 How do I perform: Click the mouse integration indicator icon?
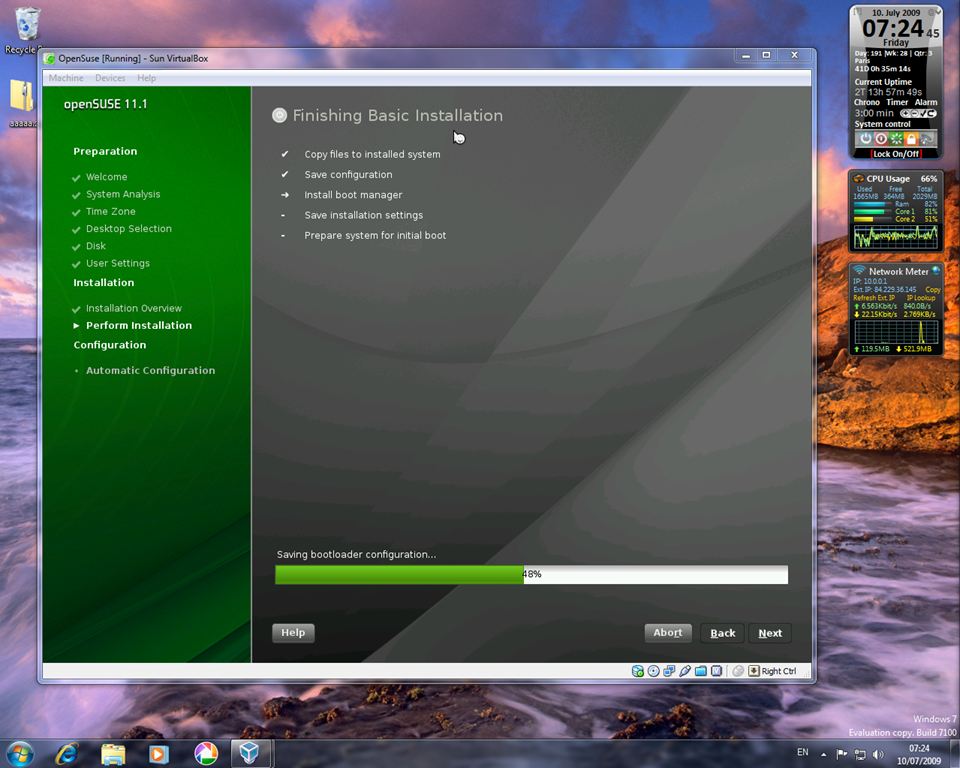point(738,671)
